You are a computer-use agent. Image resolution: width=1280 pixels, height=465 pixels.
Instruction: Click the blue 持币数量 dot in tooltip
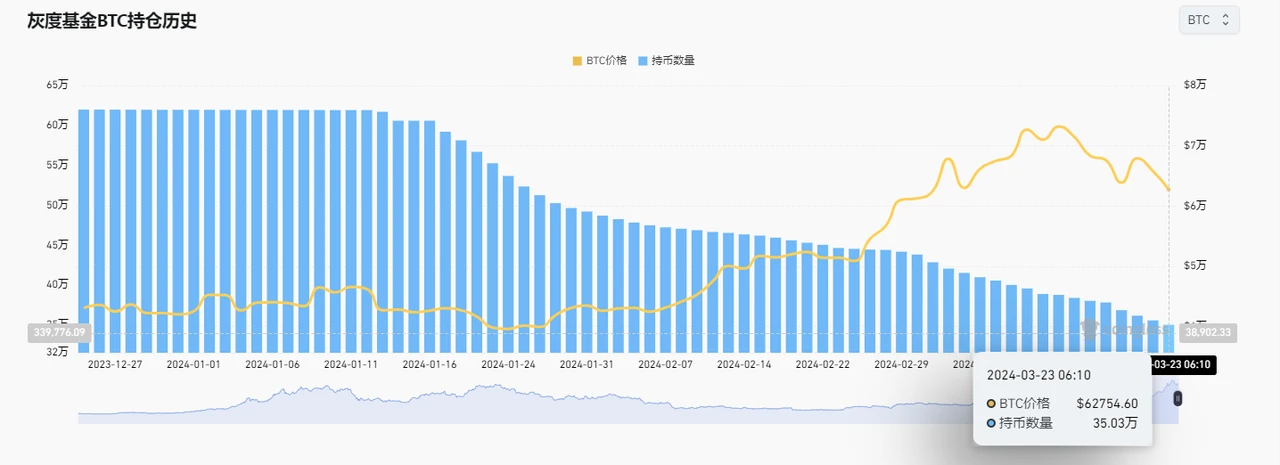tap(991, 423)
